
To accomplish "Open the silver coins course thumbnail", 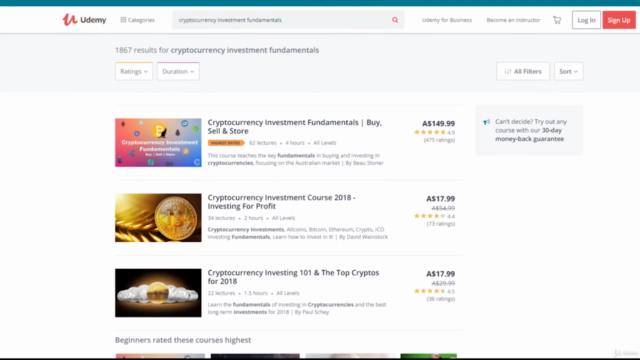I will [158, 293].
